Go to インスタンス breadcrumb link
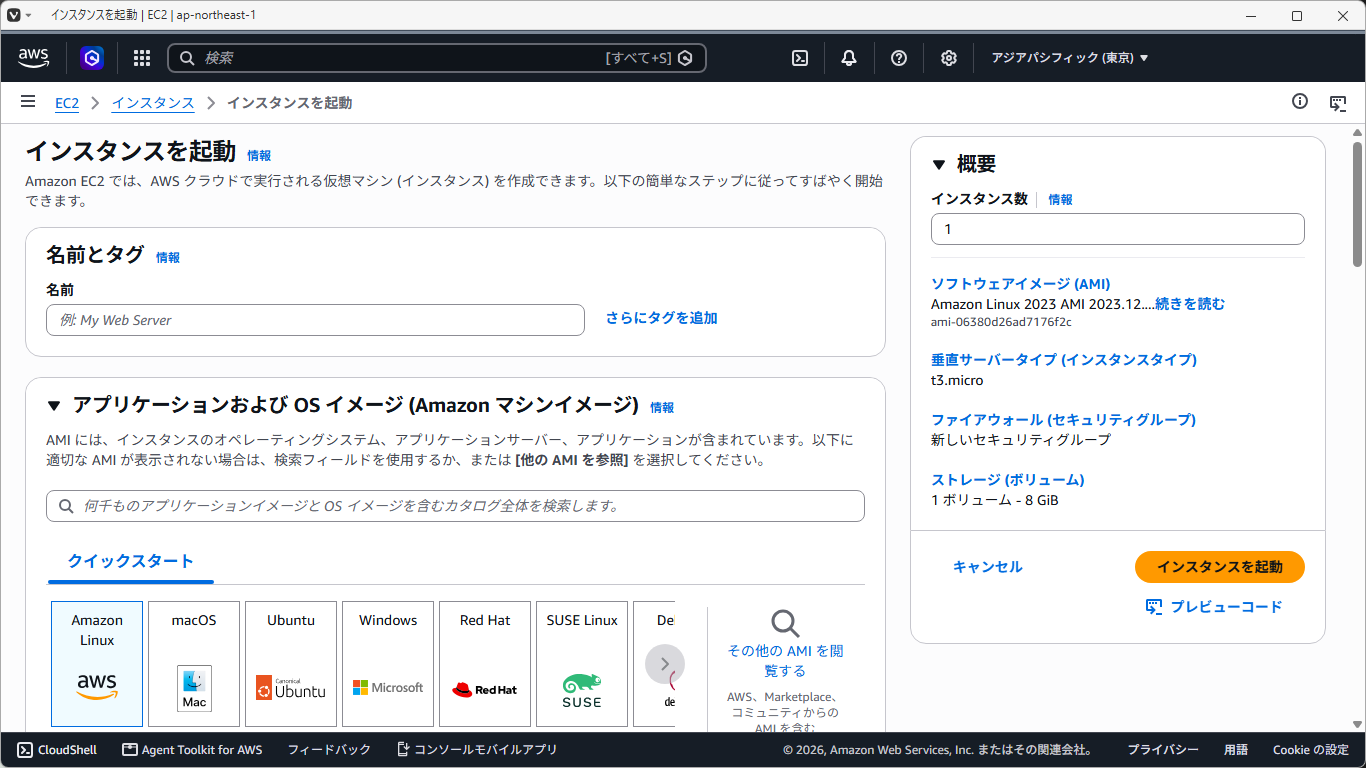Viewport: 1366px width, 768px height. pos(153,103)
